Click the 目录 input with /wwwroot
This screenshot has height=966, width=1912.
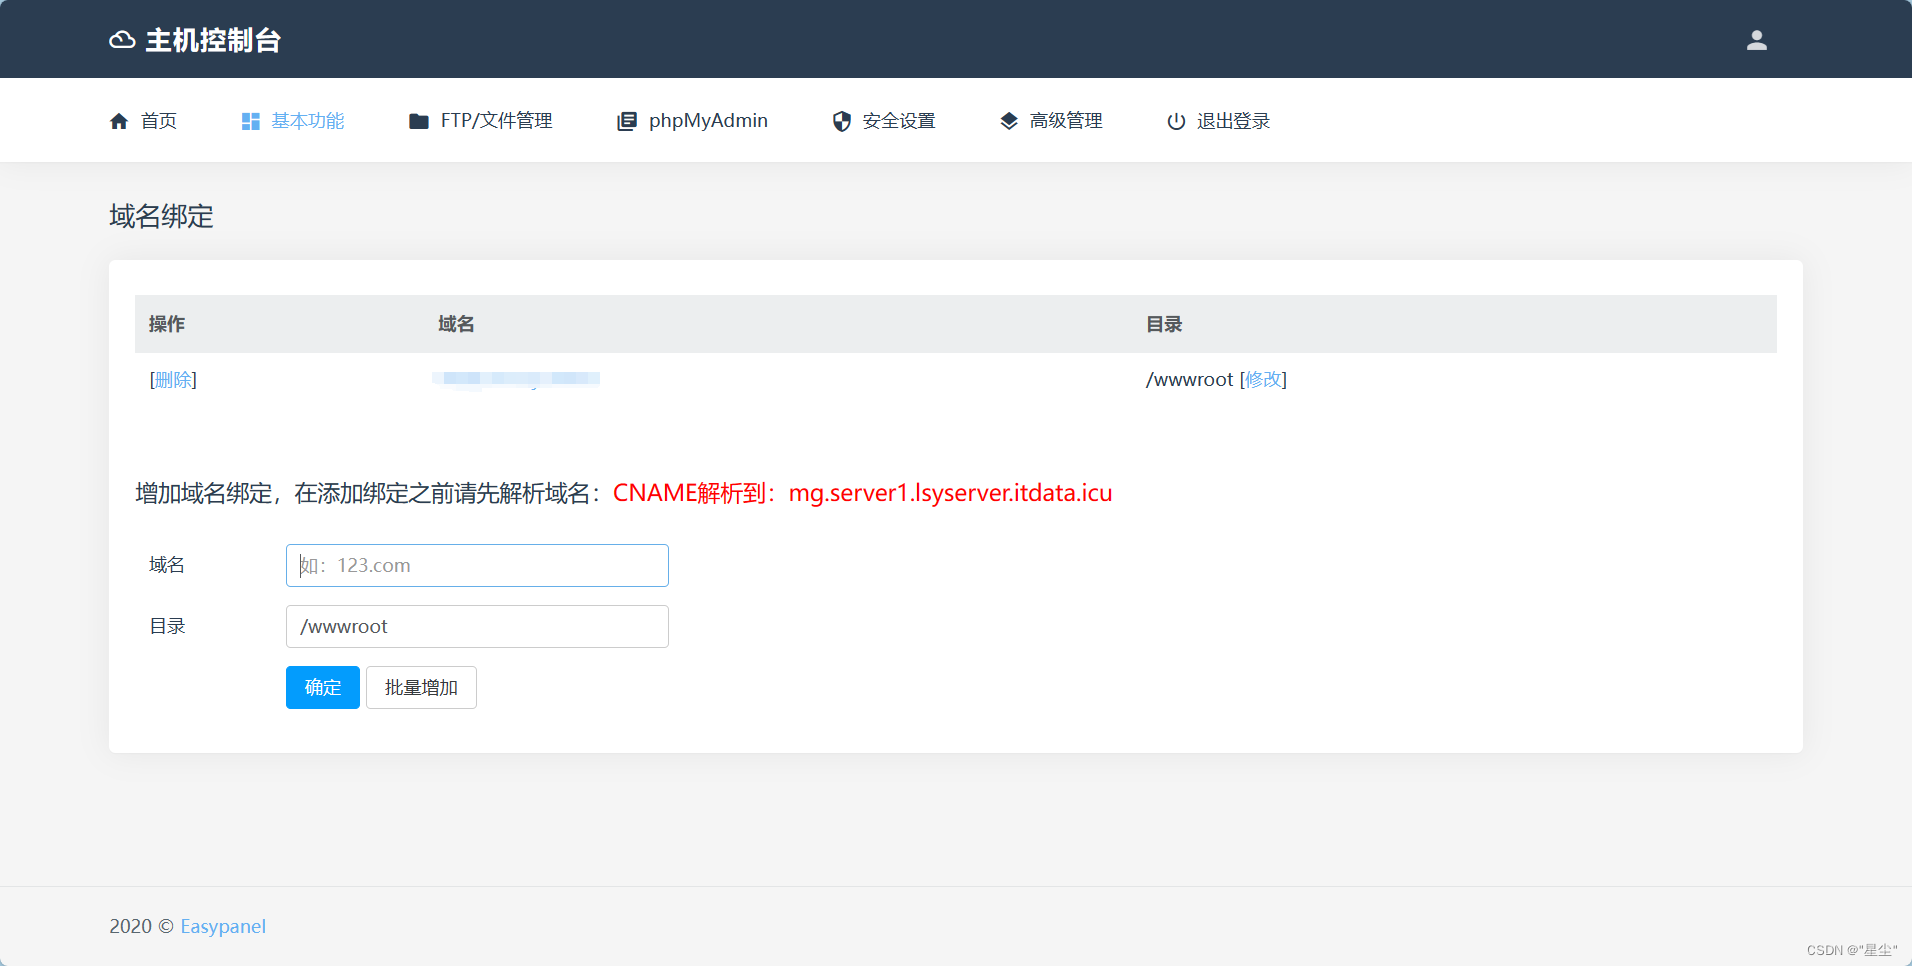(477, 627)
